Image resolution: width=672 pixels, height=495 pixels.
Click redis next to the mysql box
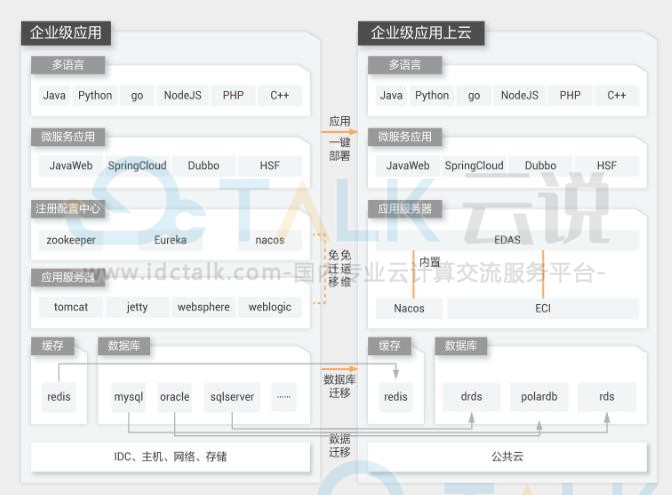click(x=59, y=397)
